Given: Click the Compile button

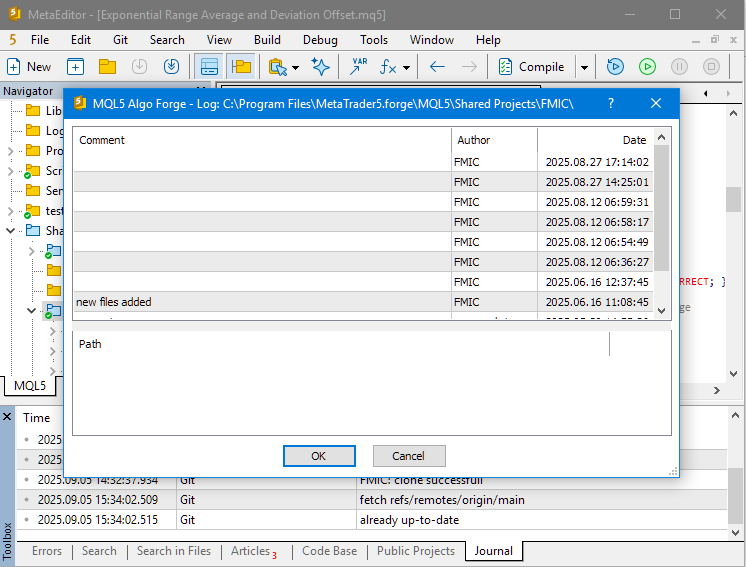Looking at the screenshot, I should point(531,67).
